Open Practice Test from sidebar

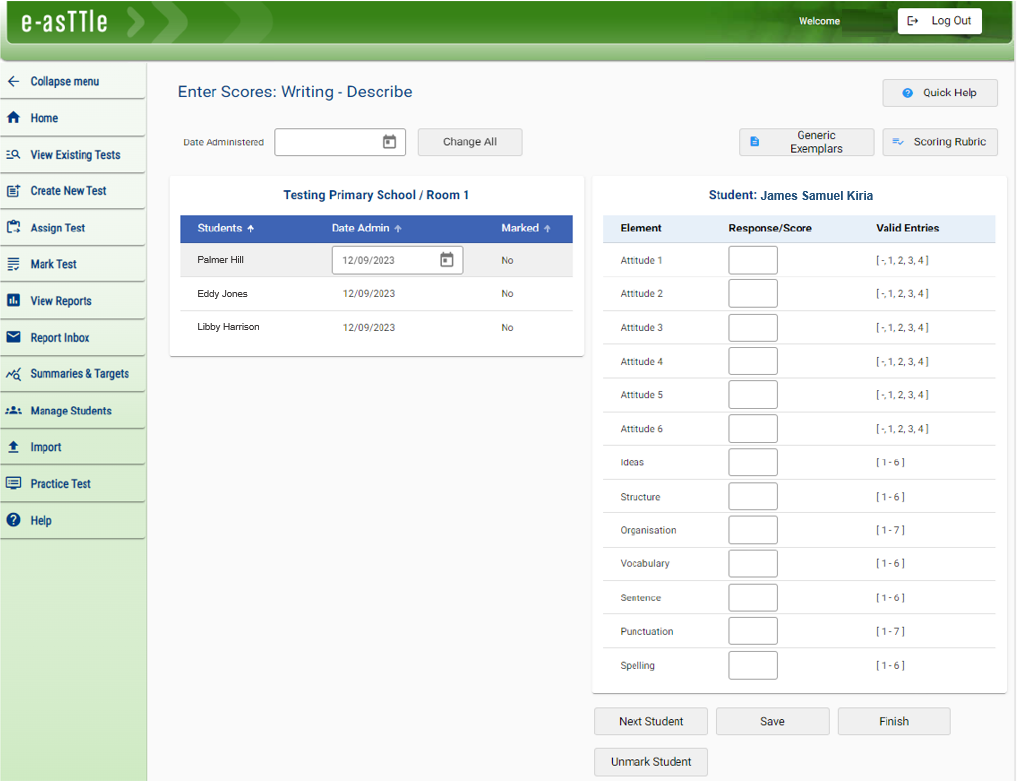(60, 484)
